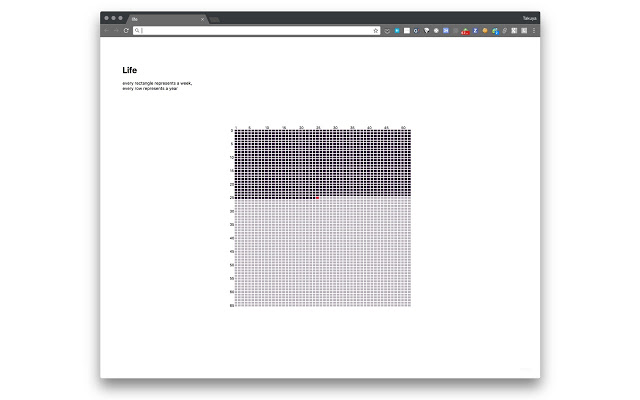Click the chain link extension icon
Image resolution: width=640 pixels, height=400 pixels.
point(505,31)
